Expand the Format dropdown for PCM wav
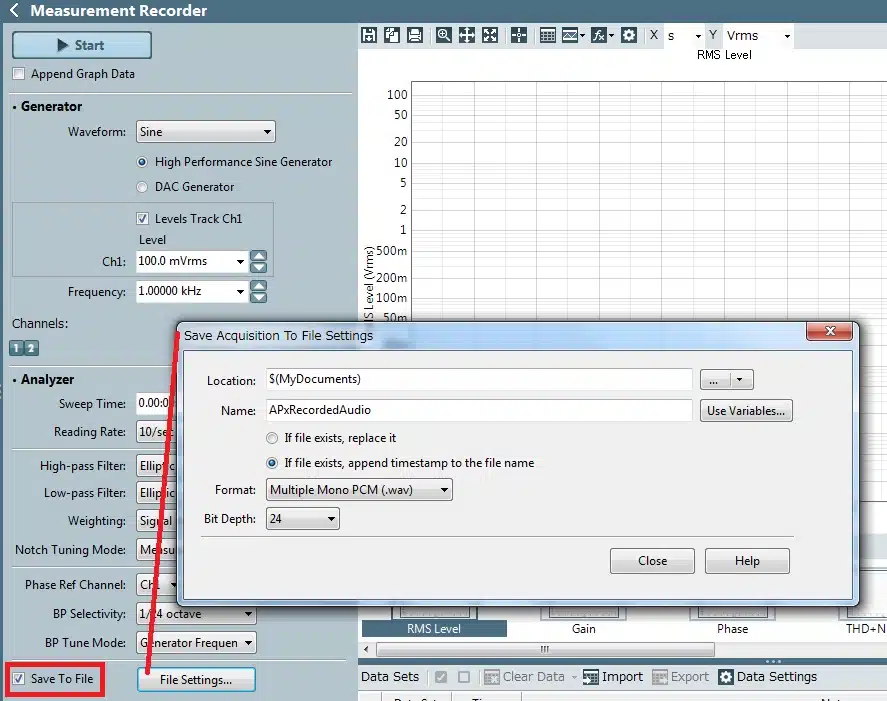 pyautogui.click(x=359, y=490)
